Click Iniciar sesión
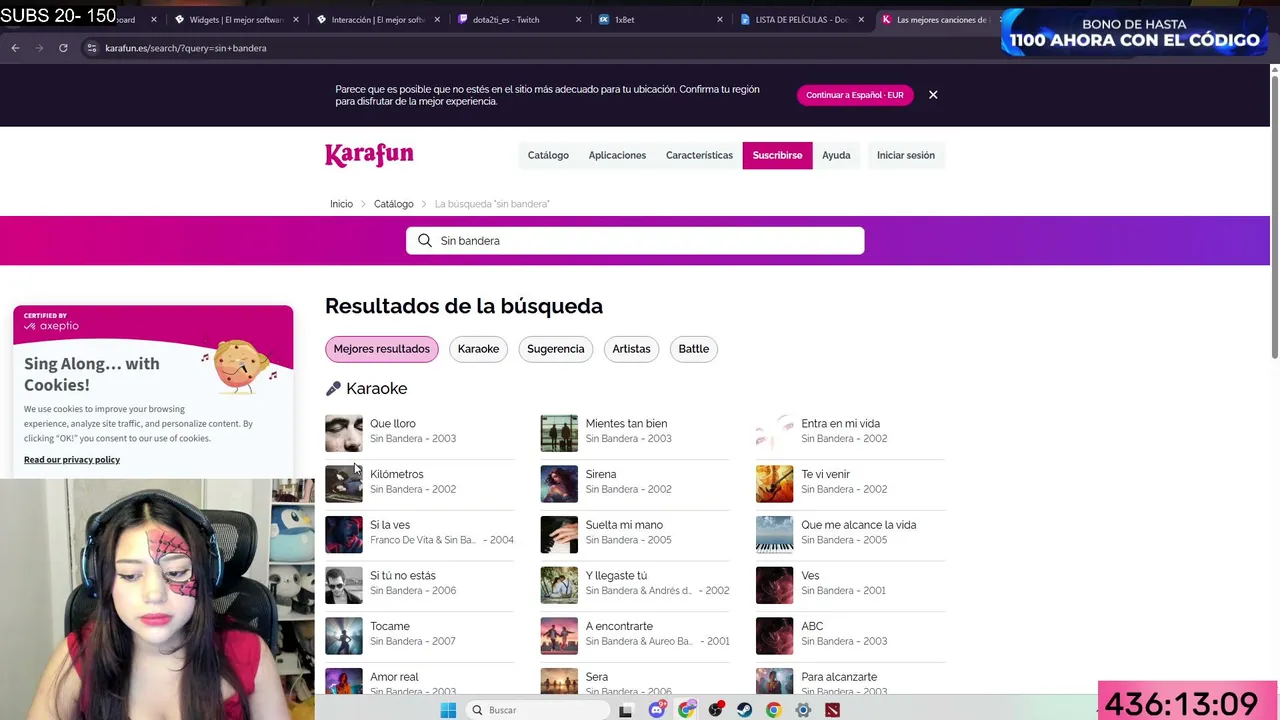The image size is (1280, 720). tap(906, 155)
